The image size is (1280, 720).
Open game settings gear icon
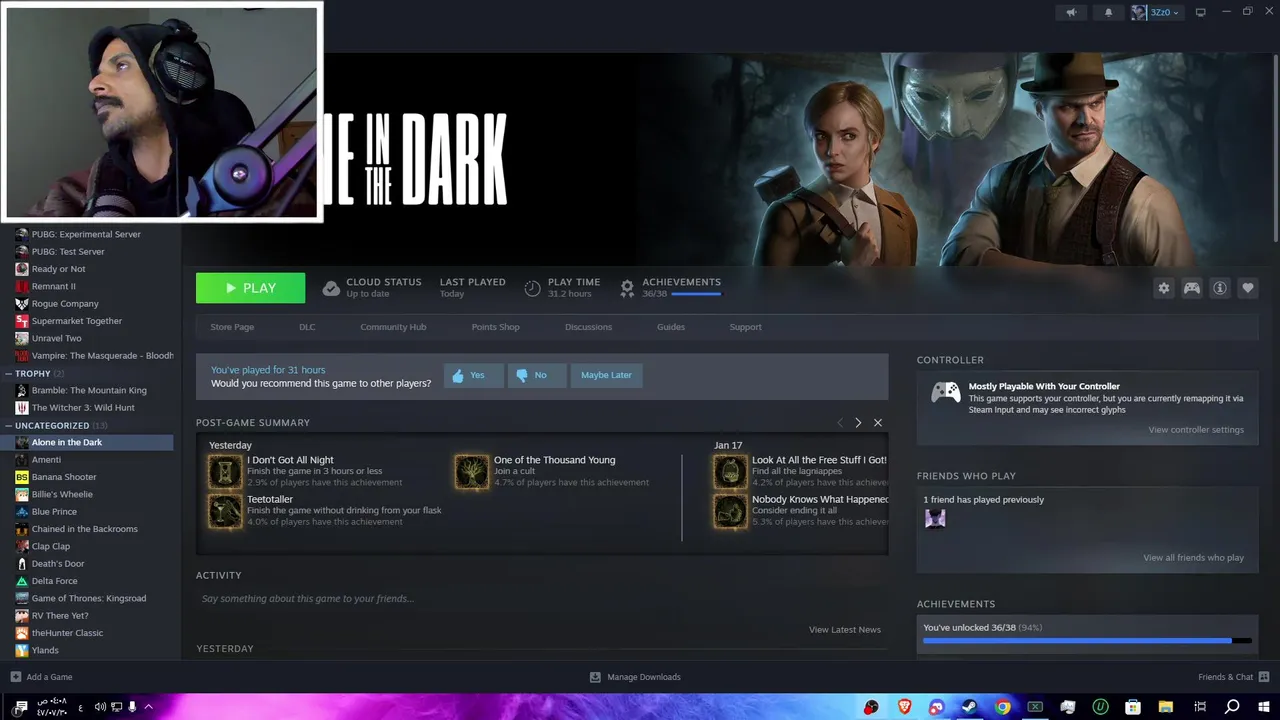pyautogui.click(x=1164, y=288)
